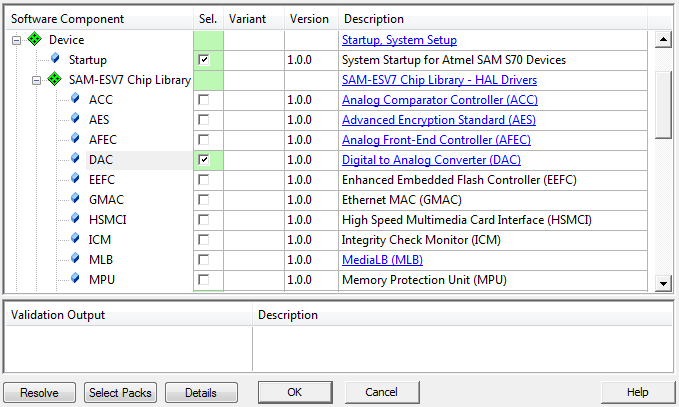Click the blue diamond icon next to ICM

point(76,240)
